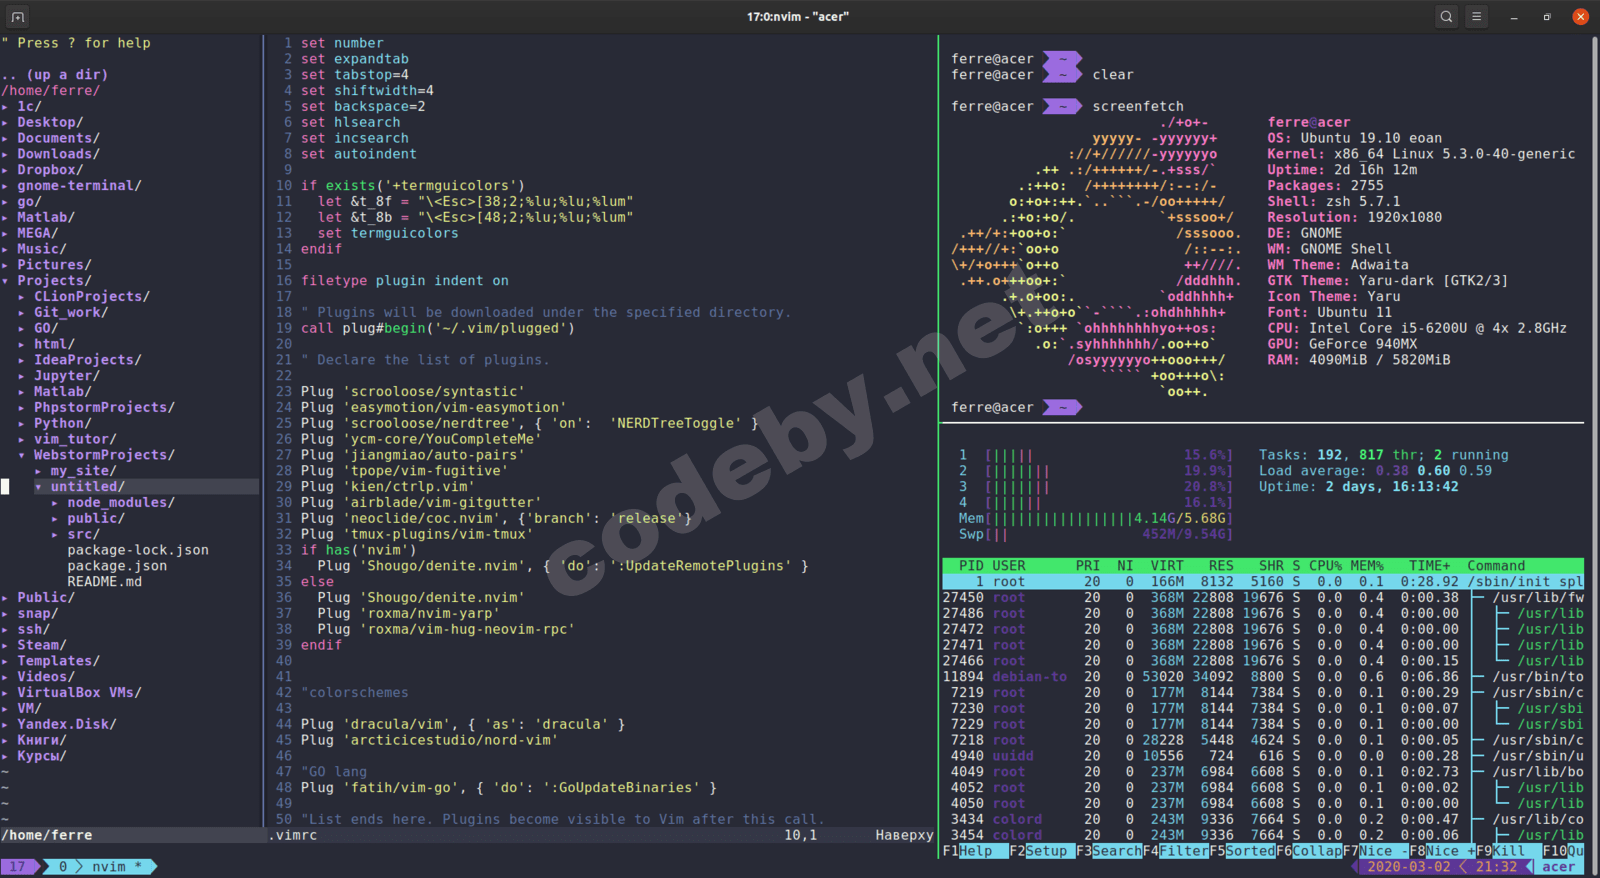
Task: Click htop F4 Filter button
Action: pyautogui.click(x=1176, y=851)
